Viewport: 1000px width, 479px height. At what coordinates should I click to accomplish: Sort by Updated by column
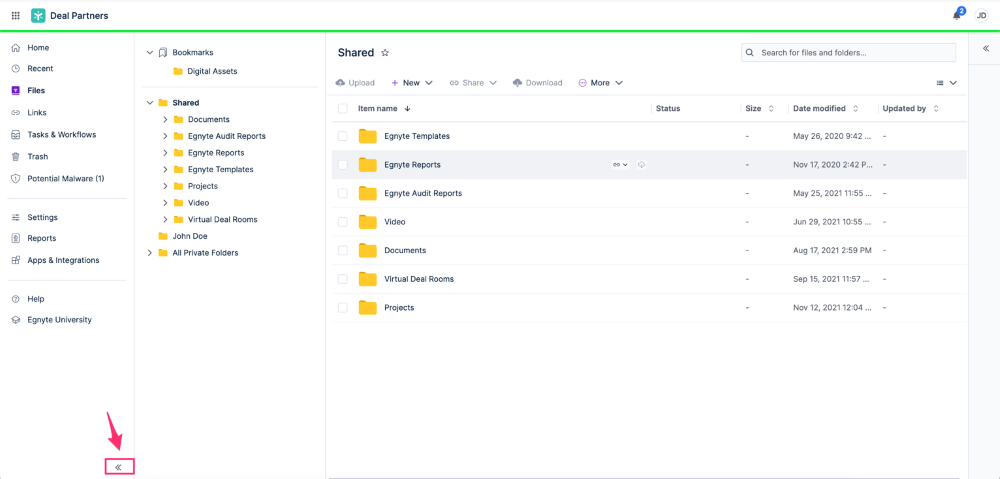911,108
